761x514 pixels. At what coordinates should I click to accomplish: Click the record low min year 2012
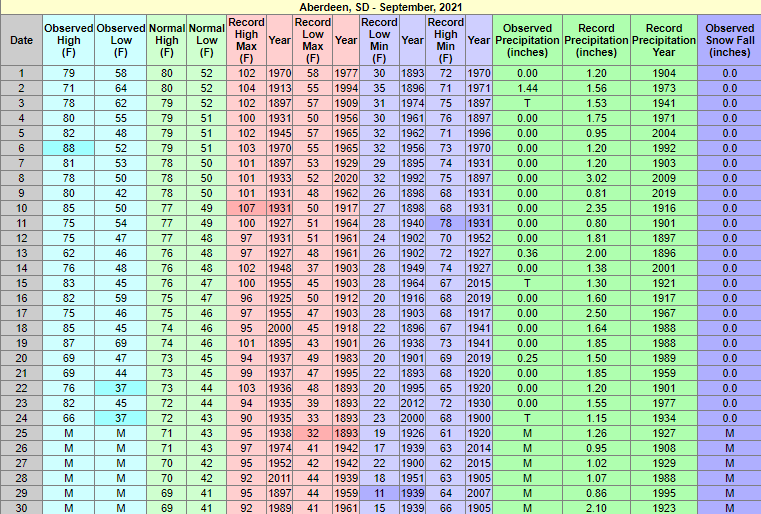413,404
